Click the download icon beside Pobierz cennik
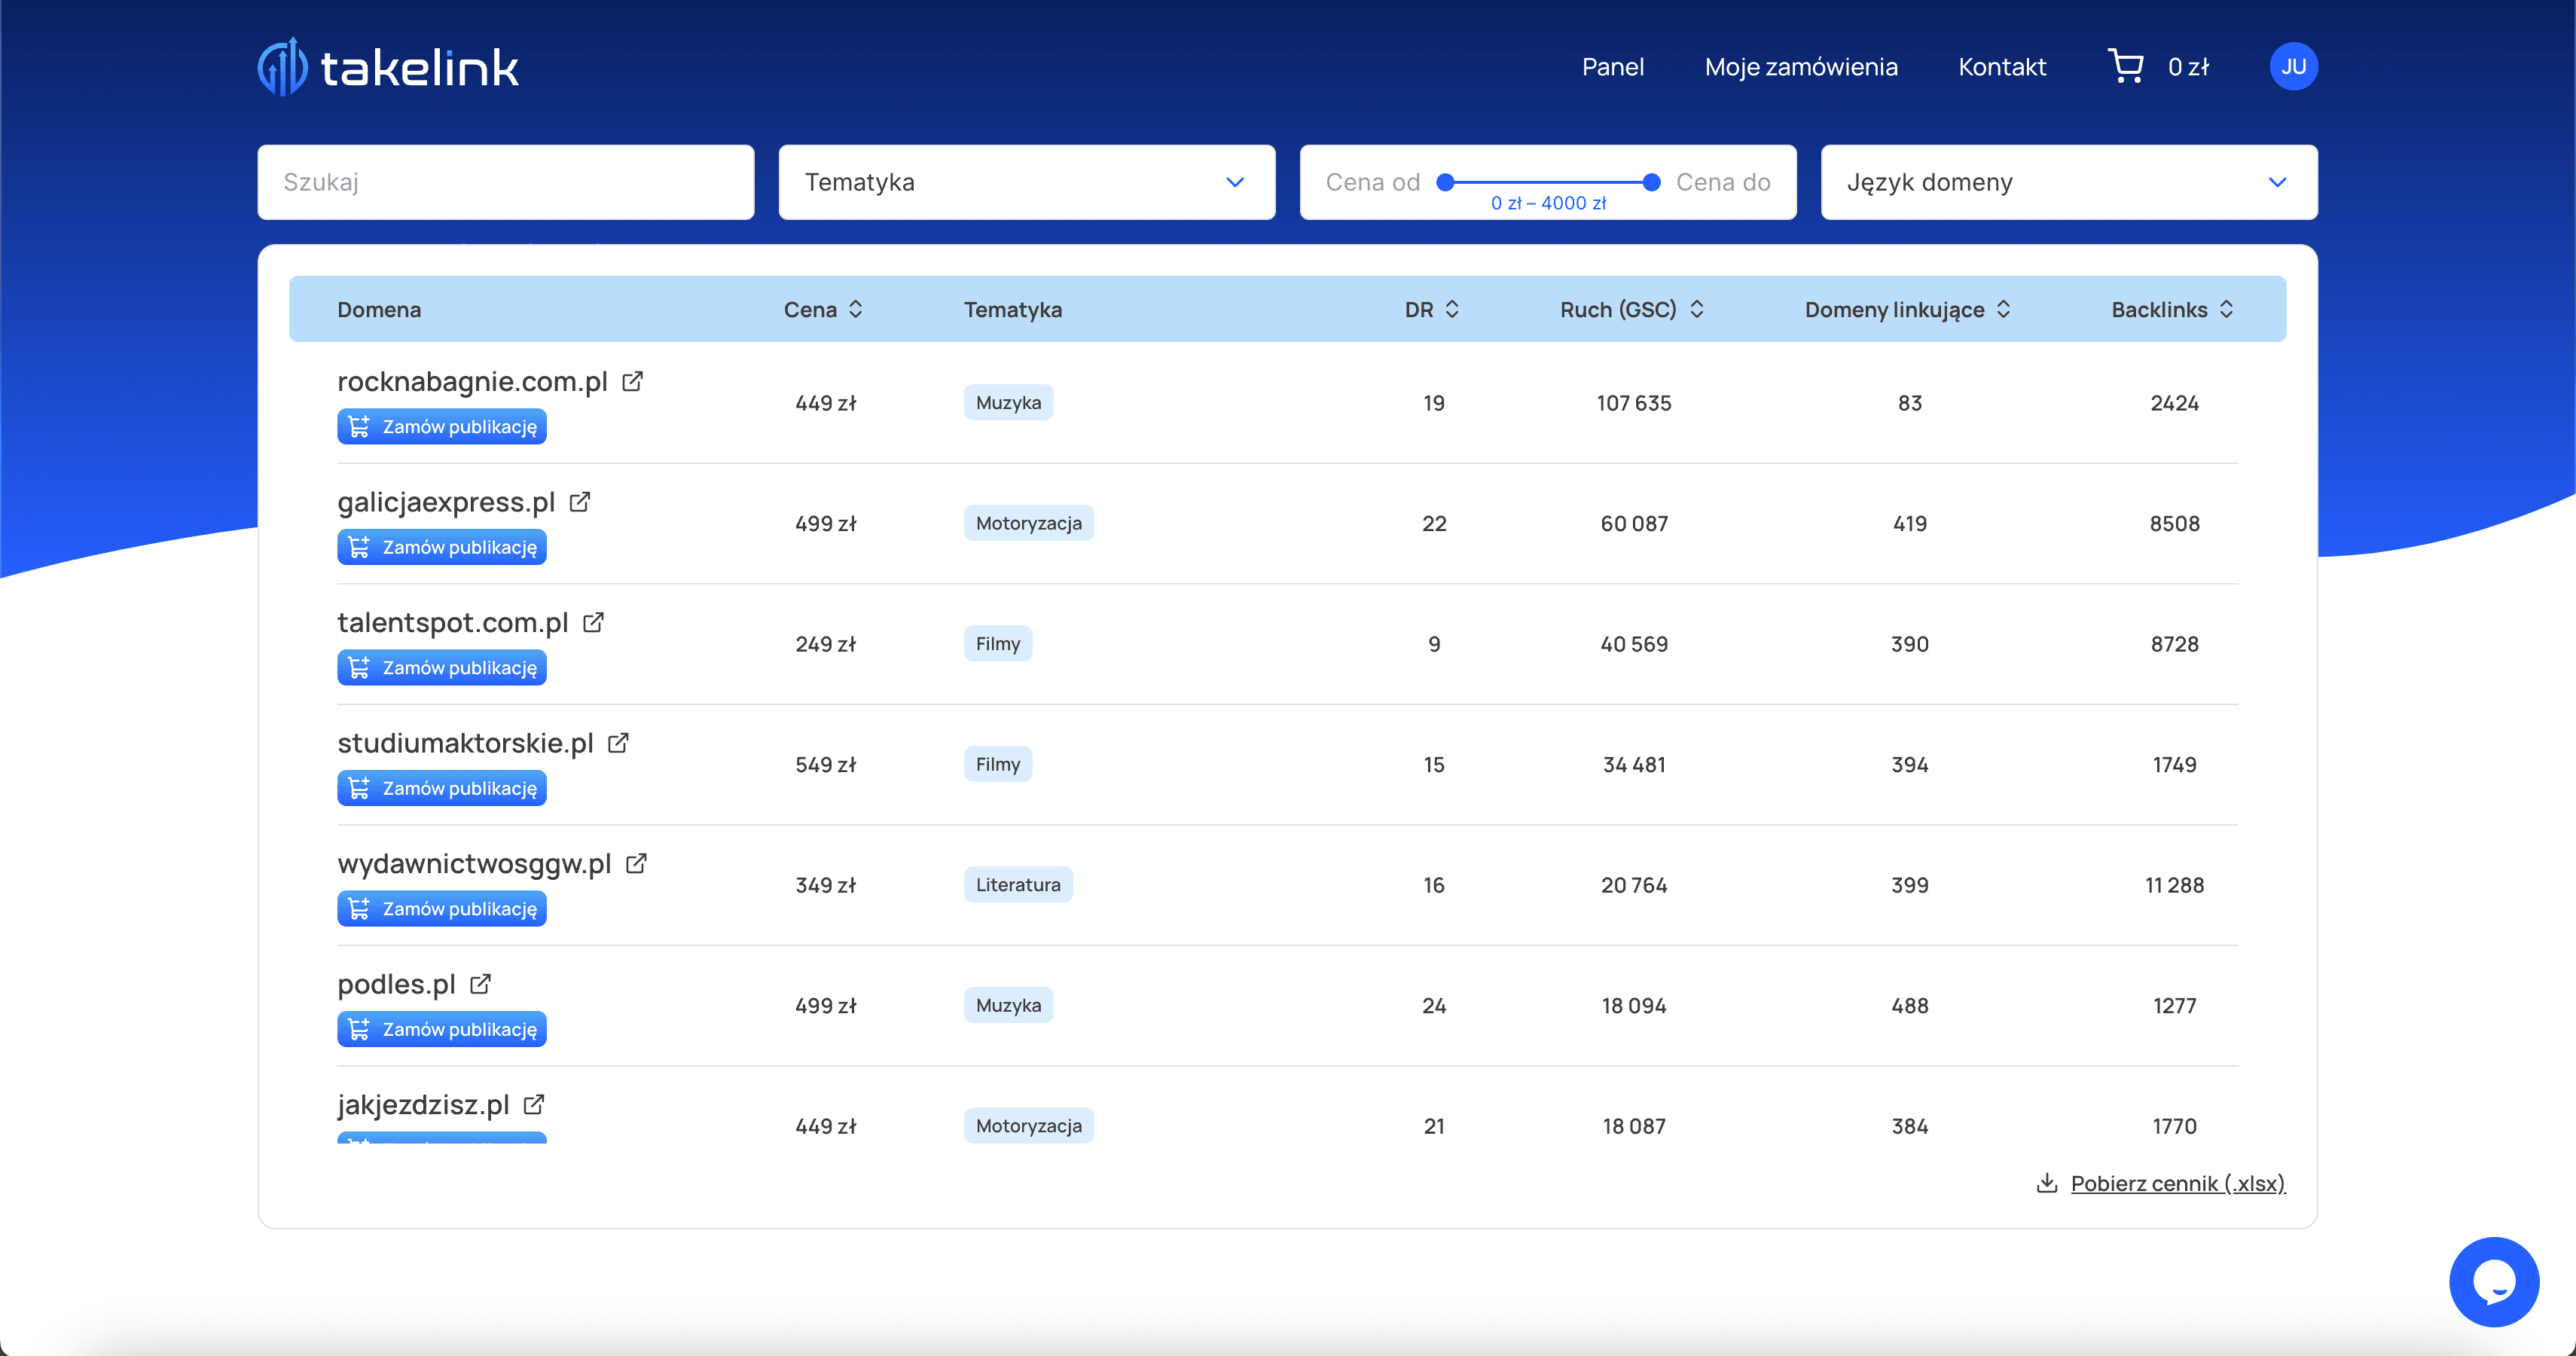The width and height of the screenshot is (2576, 1356). click(2047, 1183)
